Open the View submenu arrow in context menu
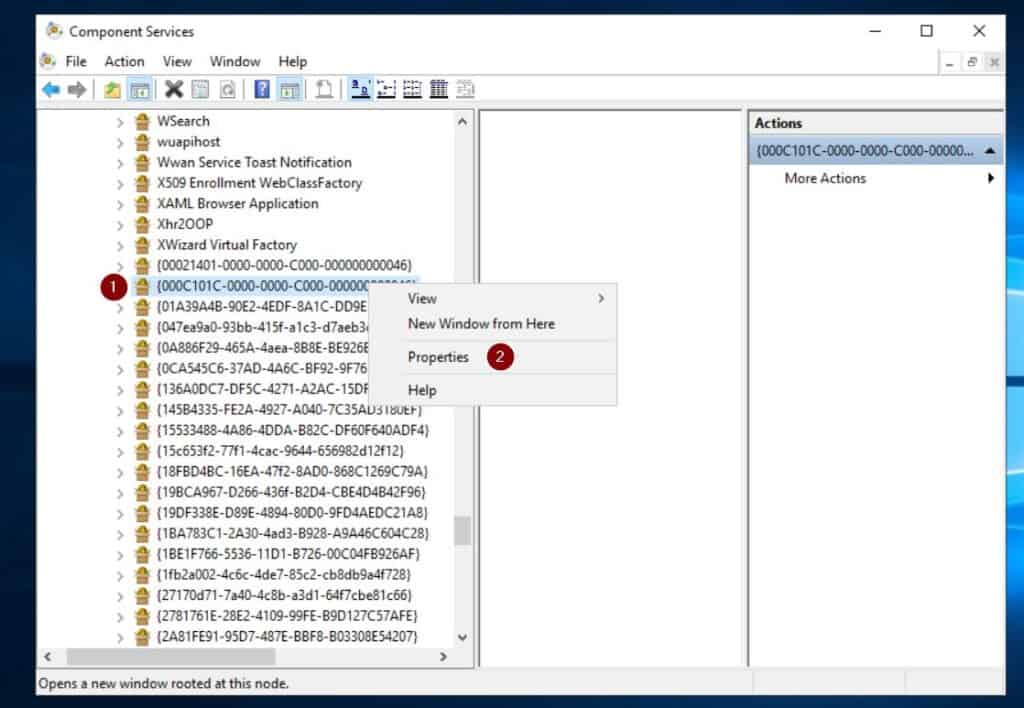The width and height of the screenshot is (1024, 708). click(x=601, y=298)
